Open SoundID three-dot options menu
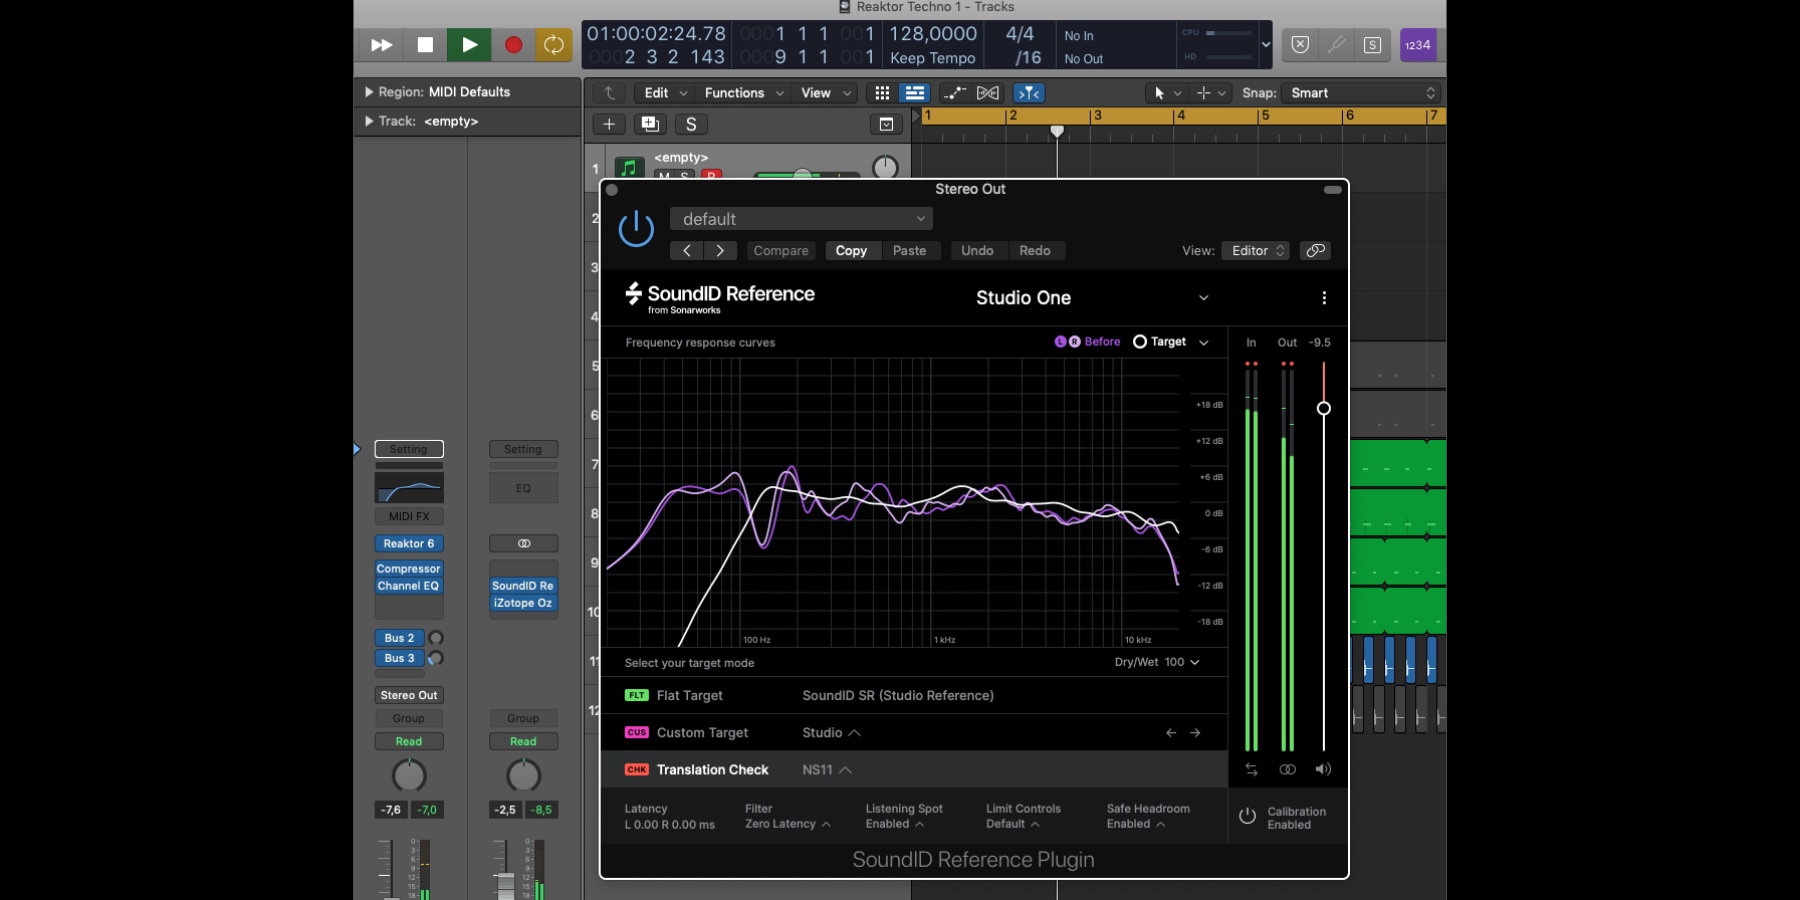Screen dimensions: 1800x900 [x=1324, y=298]
